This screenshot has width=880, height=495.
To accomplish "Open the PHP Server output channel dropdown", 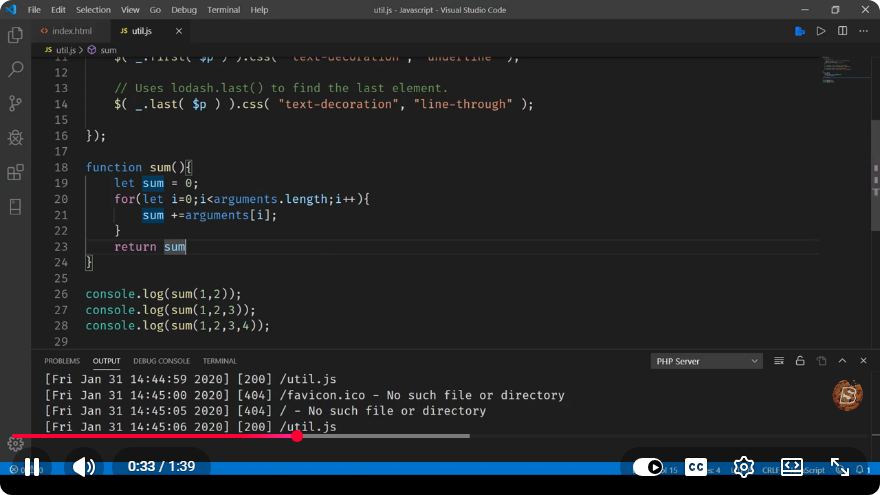I will coord(706,361).
